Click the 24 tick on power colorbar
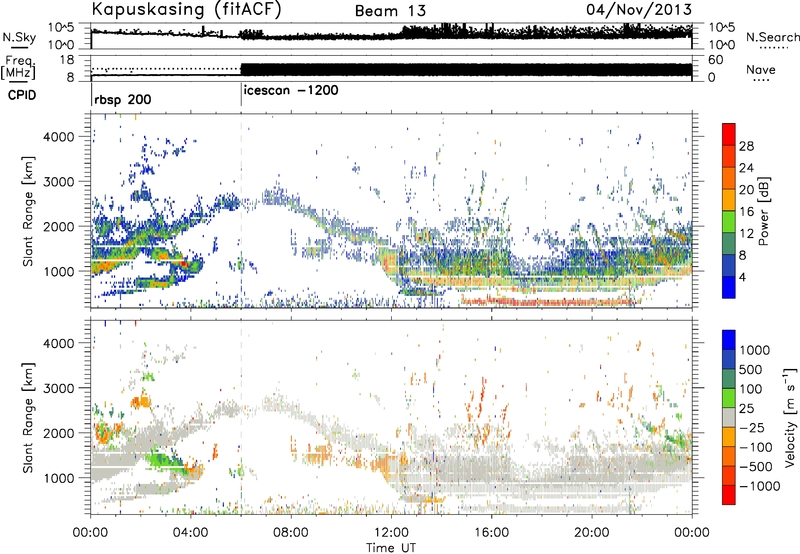 (746, 168)
